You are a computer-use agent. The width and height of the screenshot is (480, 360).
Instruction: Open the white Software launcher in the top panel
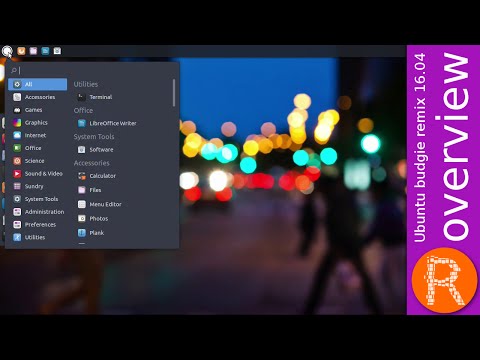coord(57,51)
